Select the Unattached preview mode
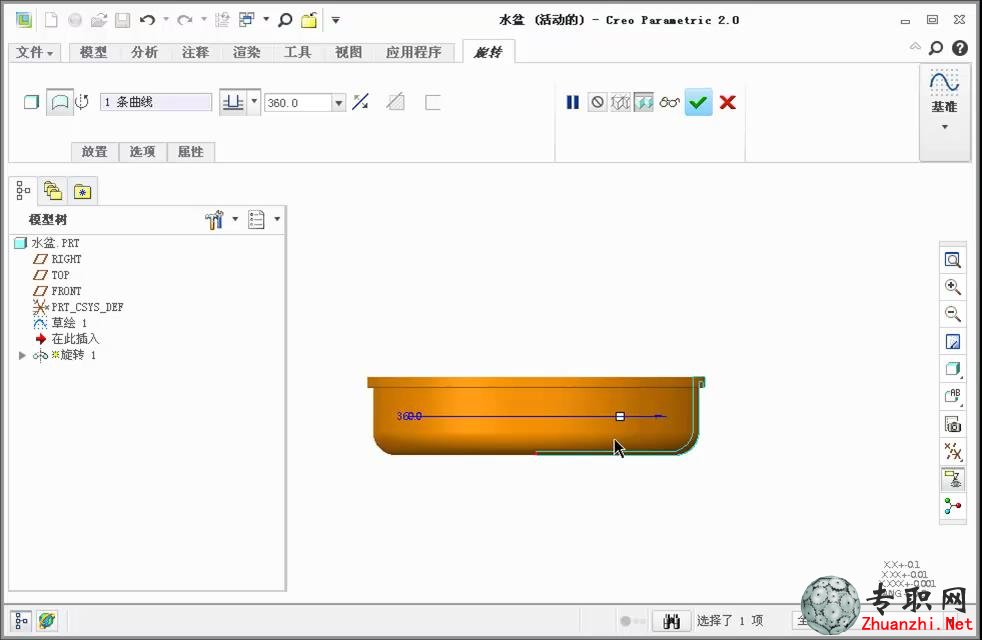Screen dimensions: 982x640 620,102
